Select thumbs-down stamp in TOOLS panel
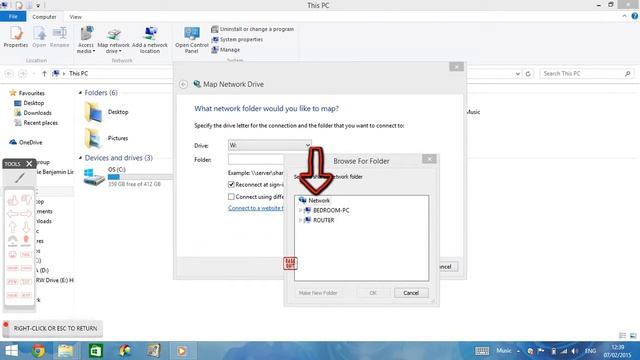640x360 pixels. [26, 200]
